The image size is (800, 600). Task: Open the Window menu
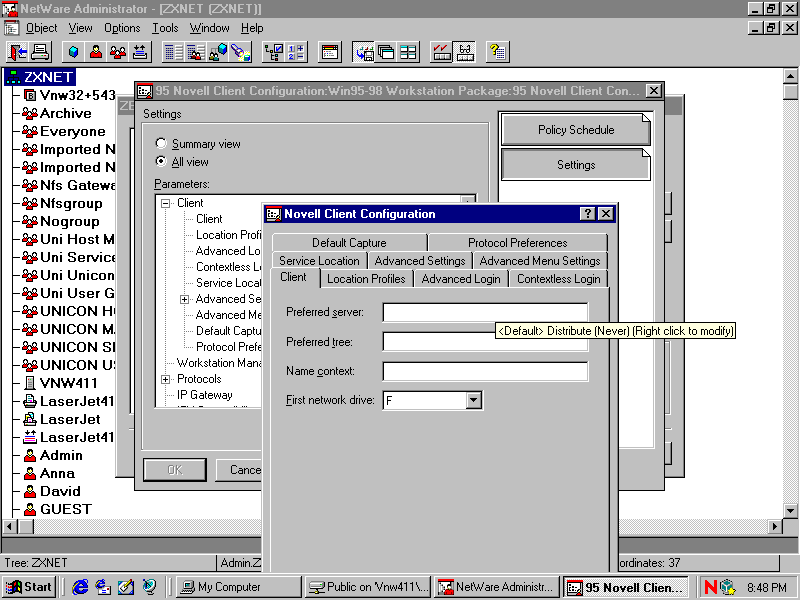tap(209, 28)
